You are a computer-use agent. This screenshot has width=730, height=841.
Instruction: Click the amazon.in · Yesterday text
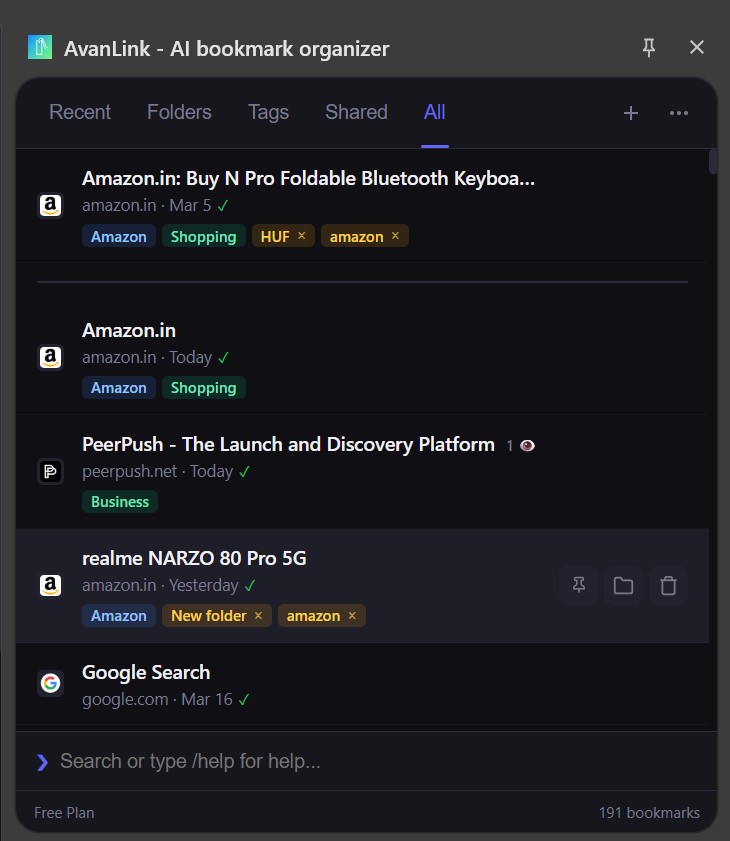(x=160, y=585)
